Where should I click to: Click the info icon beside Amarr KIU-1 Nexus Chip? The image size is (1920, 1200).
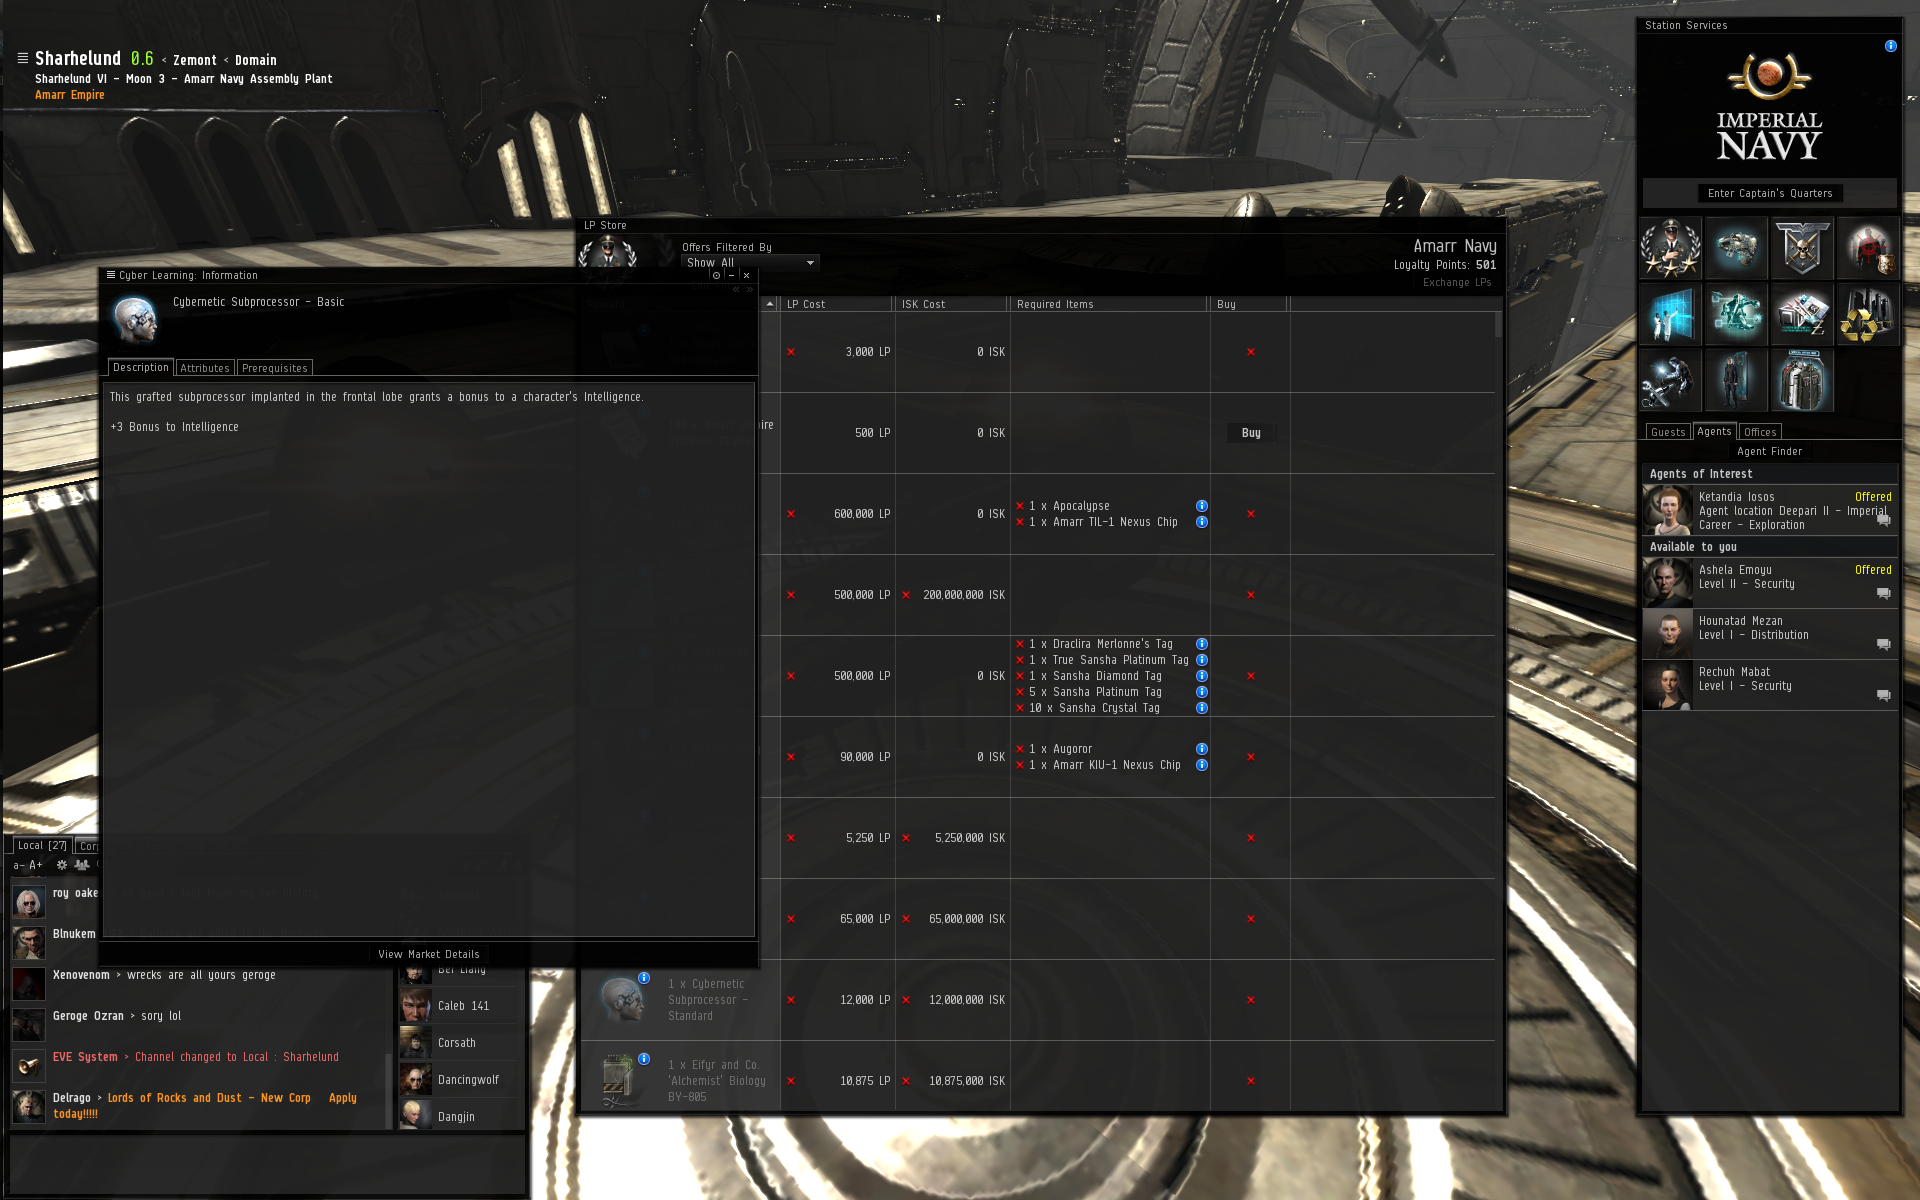click(1202, 765)
